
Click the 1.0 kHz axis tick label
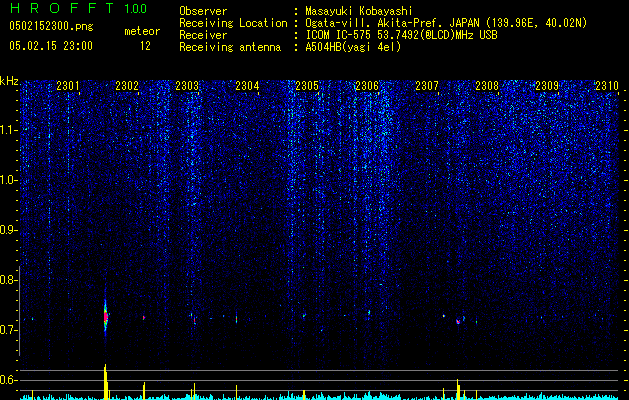tap(8, 180)
